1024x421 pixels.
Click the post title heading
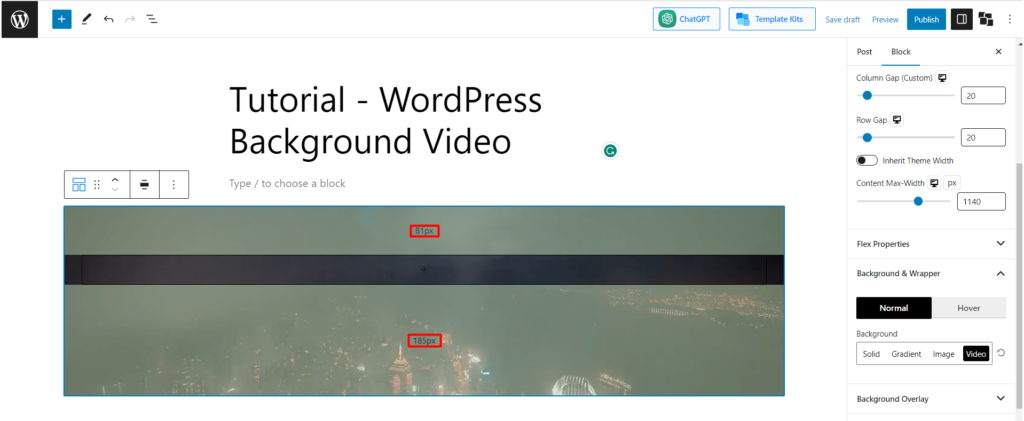click(386, 121)
